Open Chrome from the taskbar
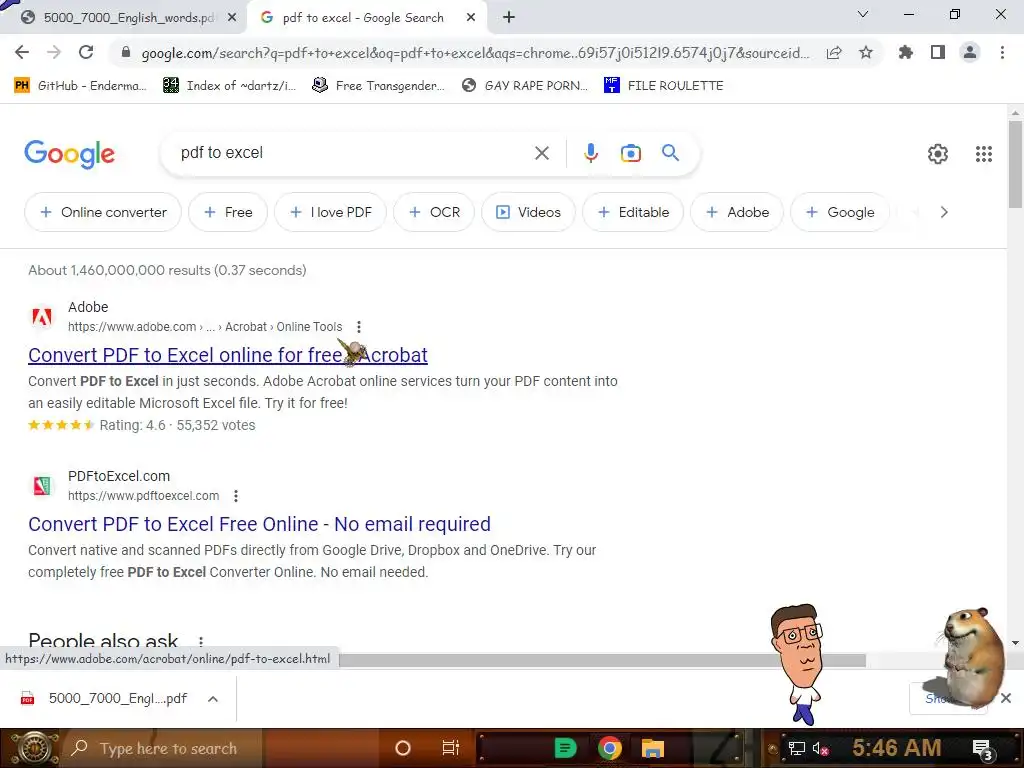Viewport: 1024px width, 768px height. coord(609,748)
